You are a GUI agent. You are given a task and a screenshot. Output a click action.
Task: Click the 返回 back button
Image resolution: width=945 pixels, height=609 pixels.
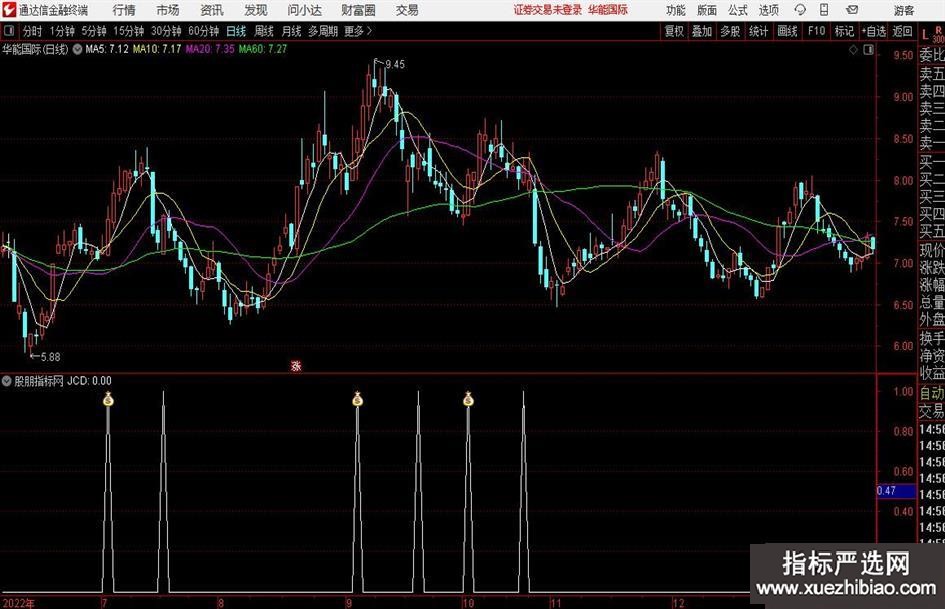tap(902, 31)
